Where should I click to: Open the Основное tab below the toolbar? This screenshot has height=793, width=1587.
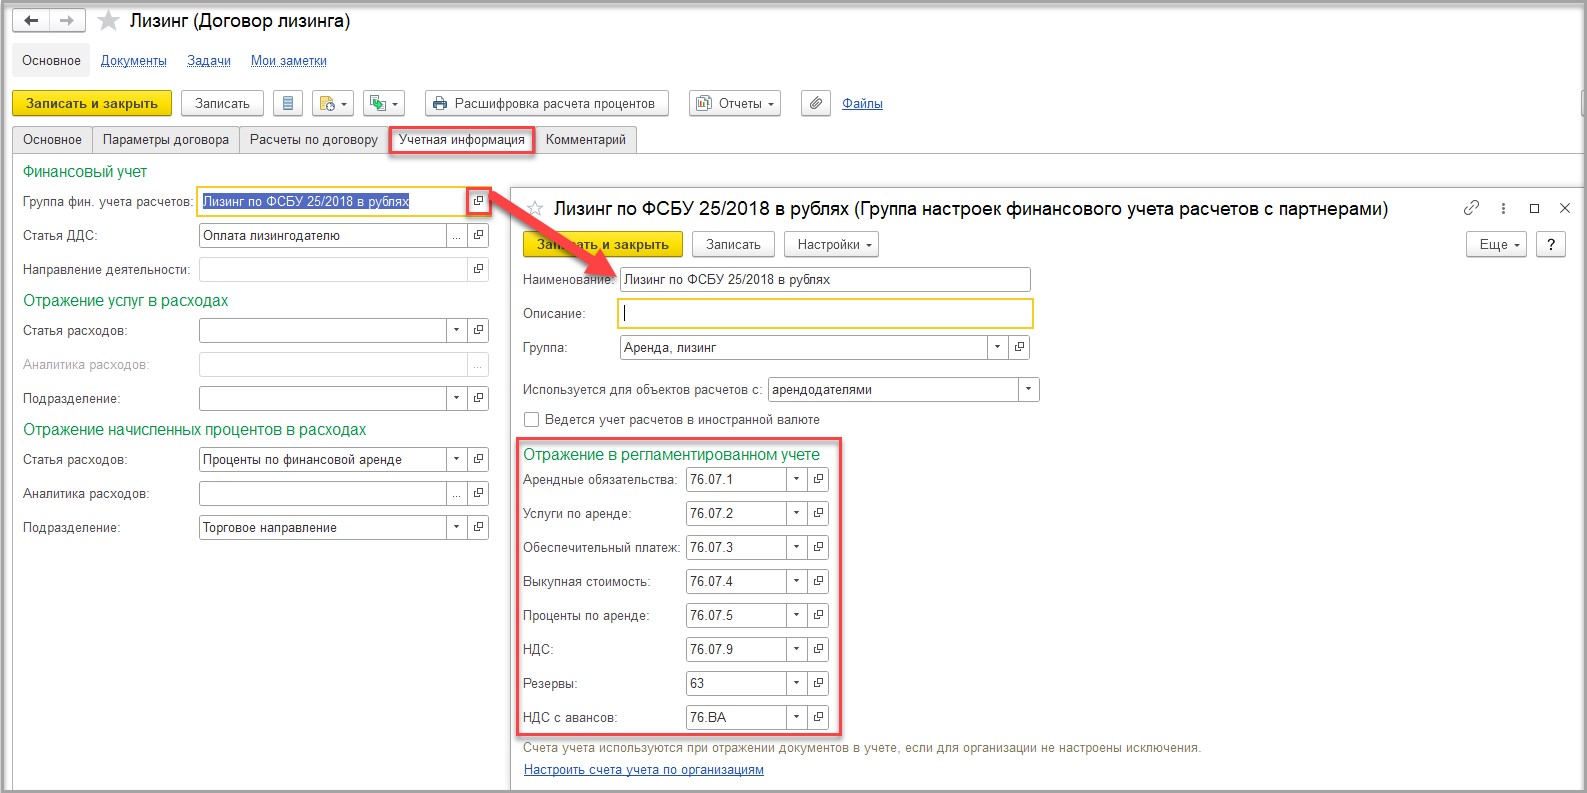coord(52,139)
